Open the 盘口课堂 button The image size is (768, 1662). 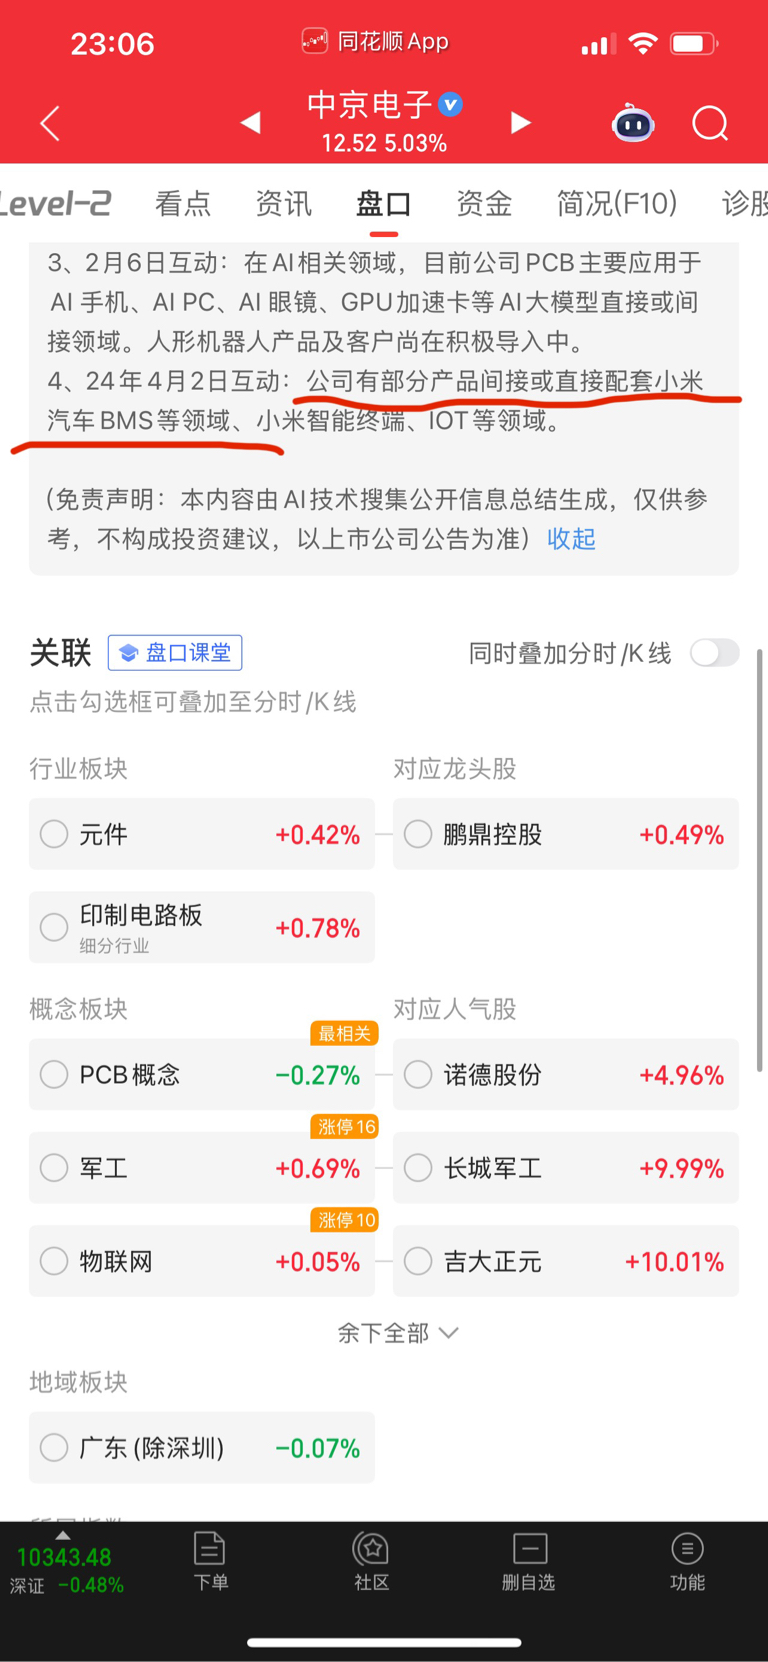coord(175,653)
